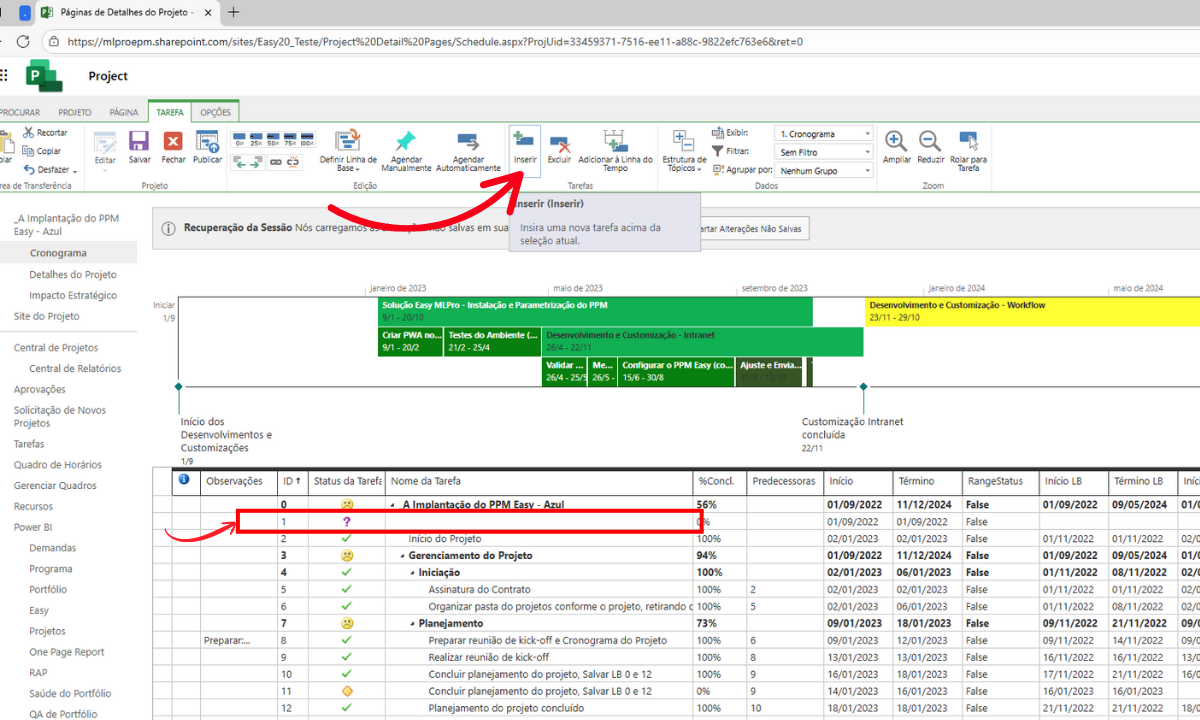Open the Power BI navigation link
Image resolution: width=1200 pixels, height=720 pixels.
[x=32, y=527]
